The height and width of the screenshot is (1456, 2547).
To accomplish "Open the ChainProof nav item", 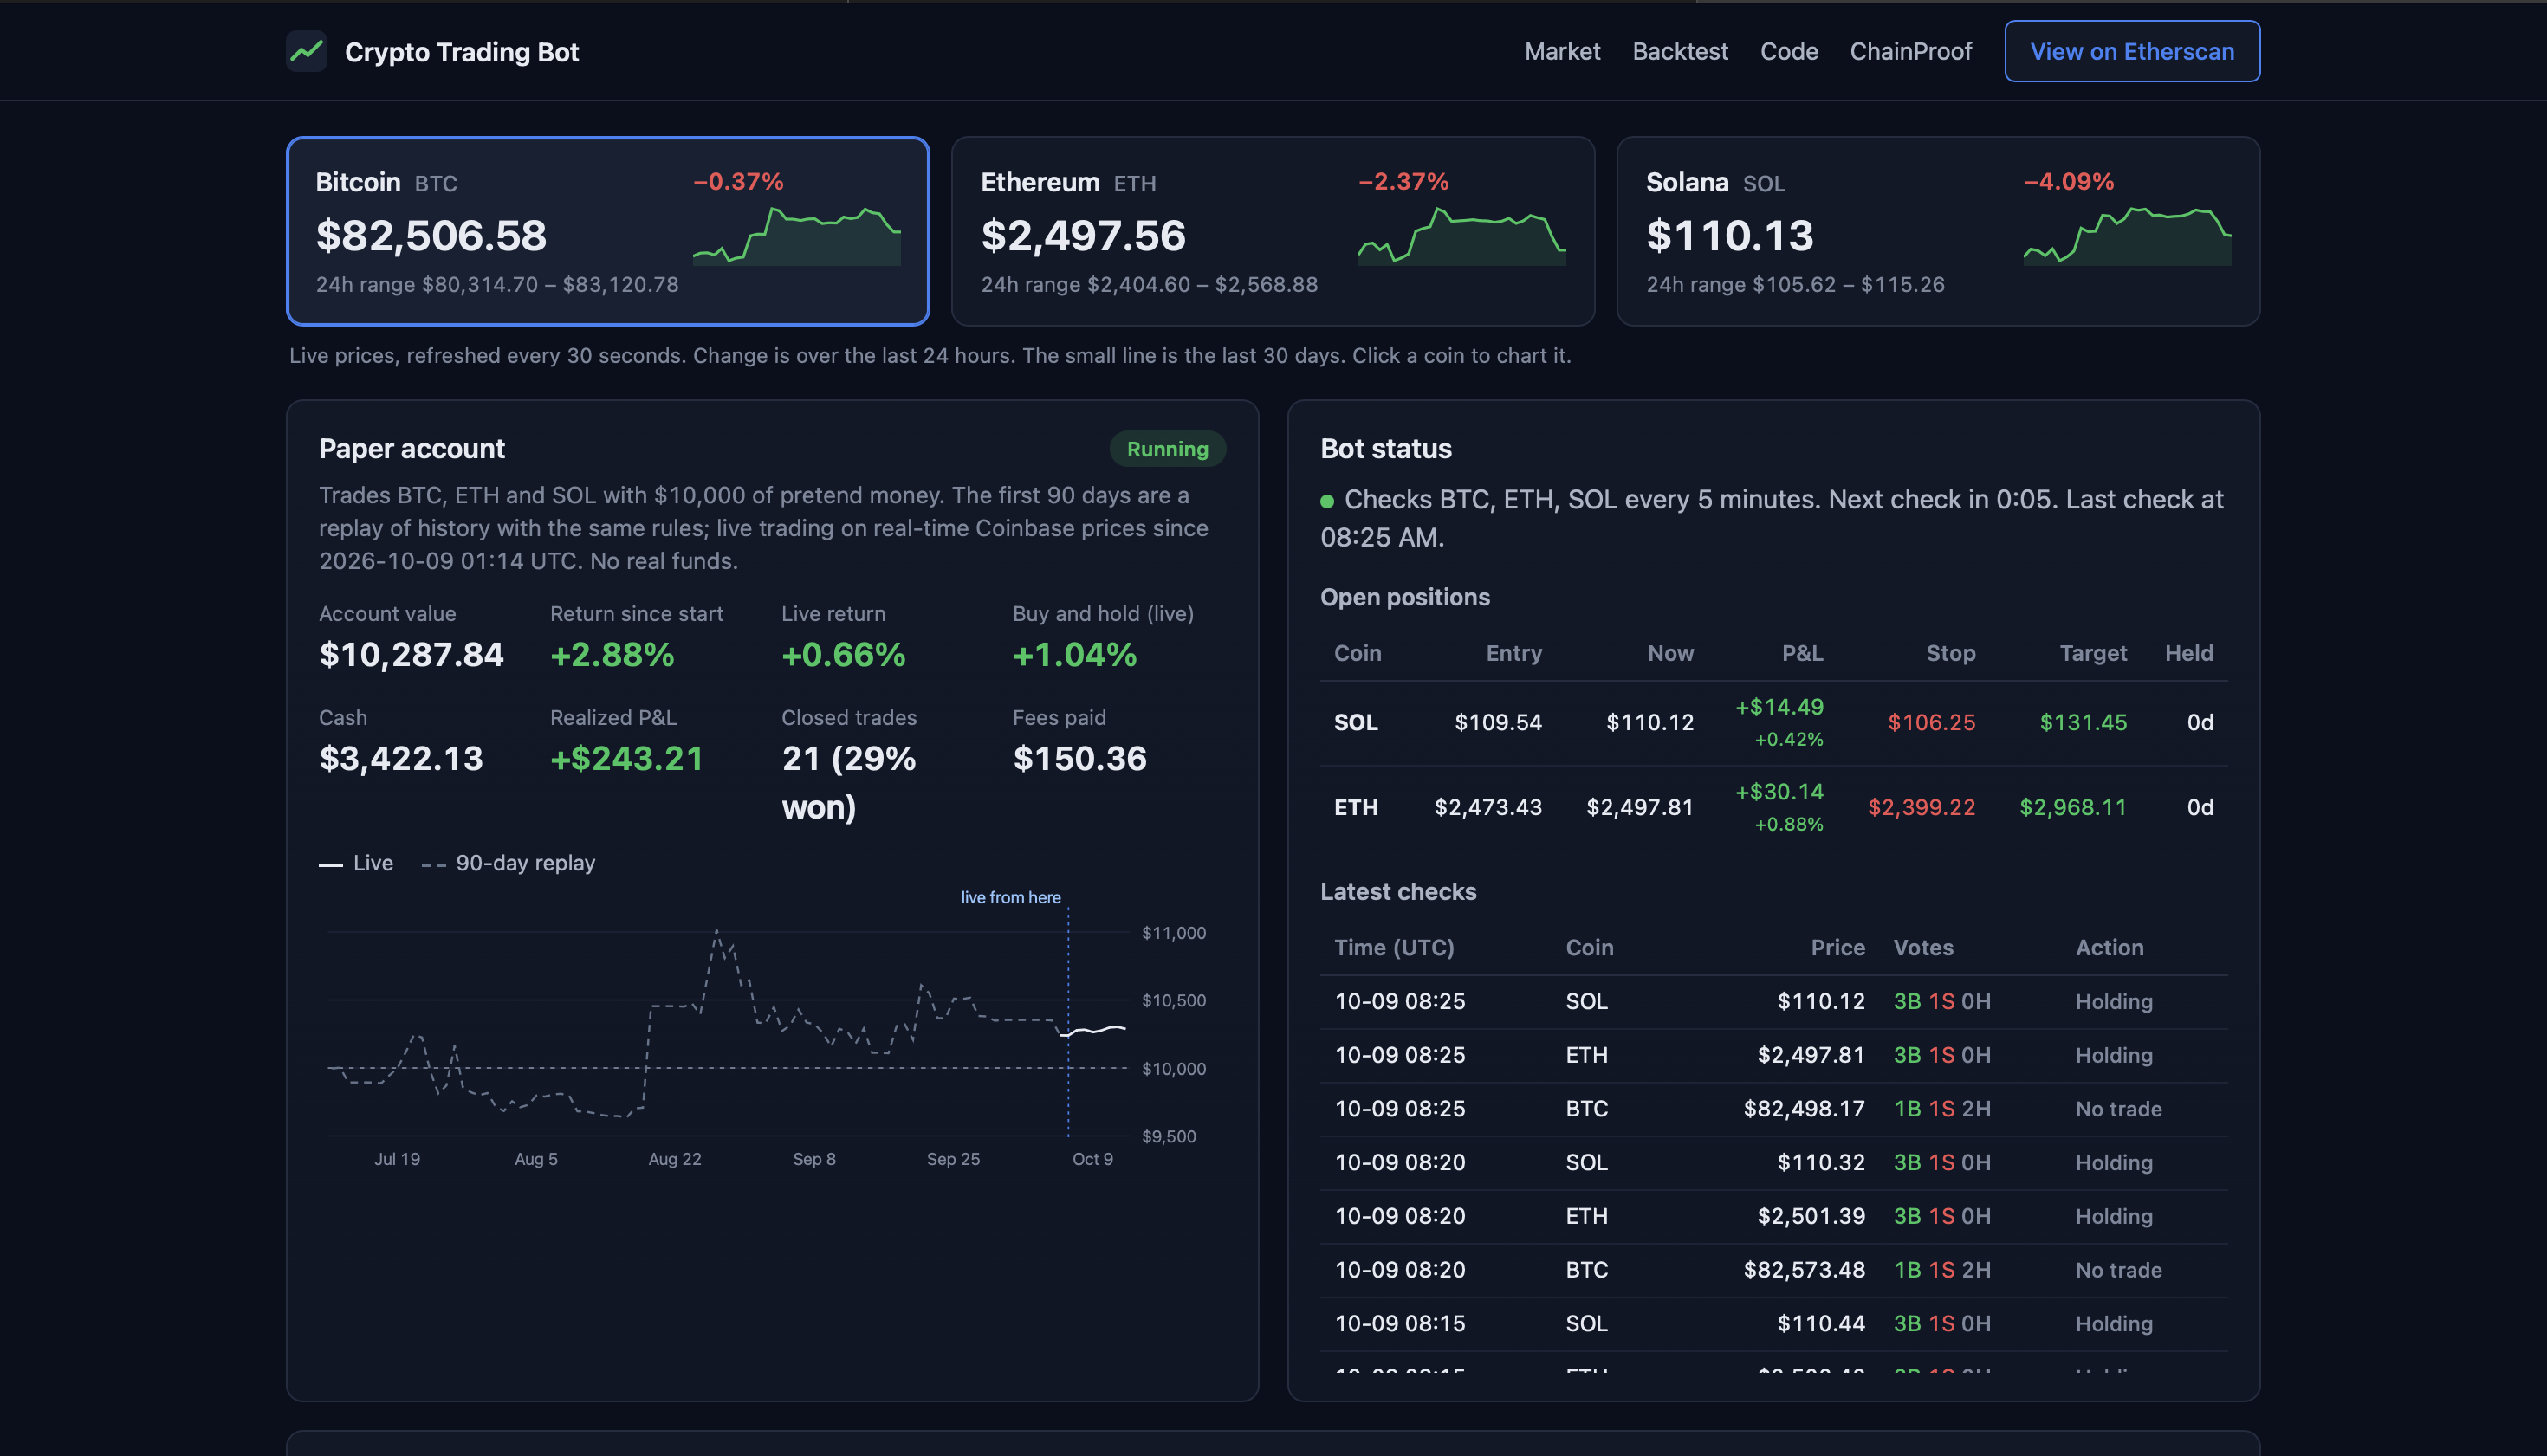I will (x=1910, y=51).
